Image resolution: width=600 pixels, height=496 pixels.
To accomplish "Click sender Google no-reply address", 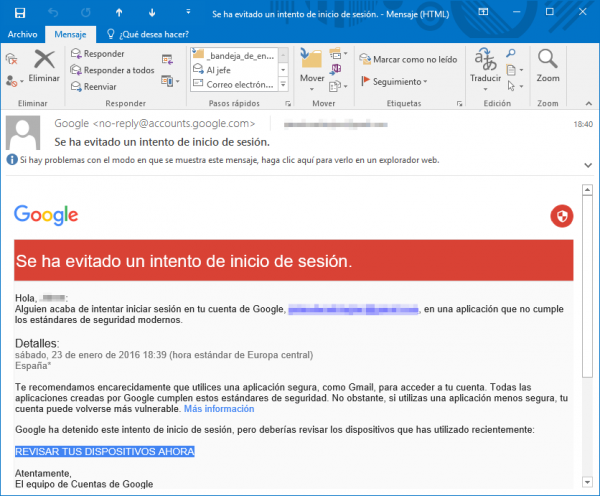I will tap(154, 123).
